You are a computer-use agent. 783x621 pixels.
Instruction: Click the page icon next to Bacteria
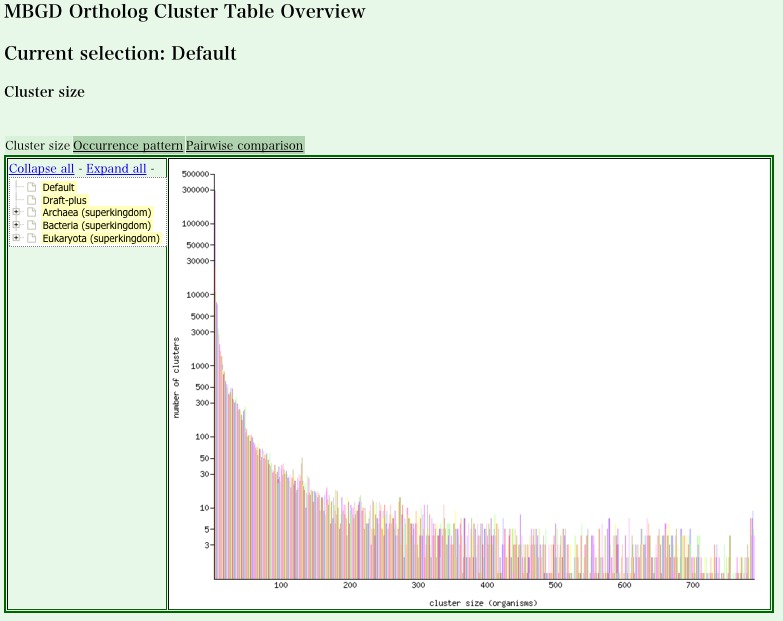[x=31, y=226]
